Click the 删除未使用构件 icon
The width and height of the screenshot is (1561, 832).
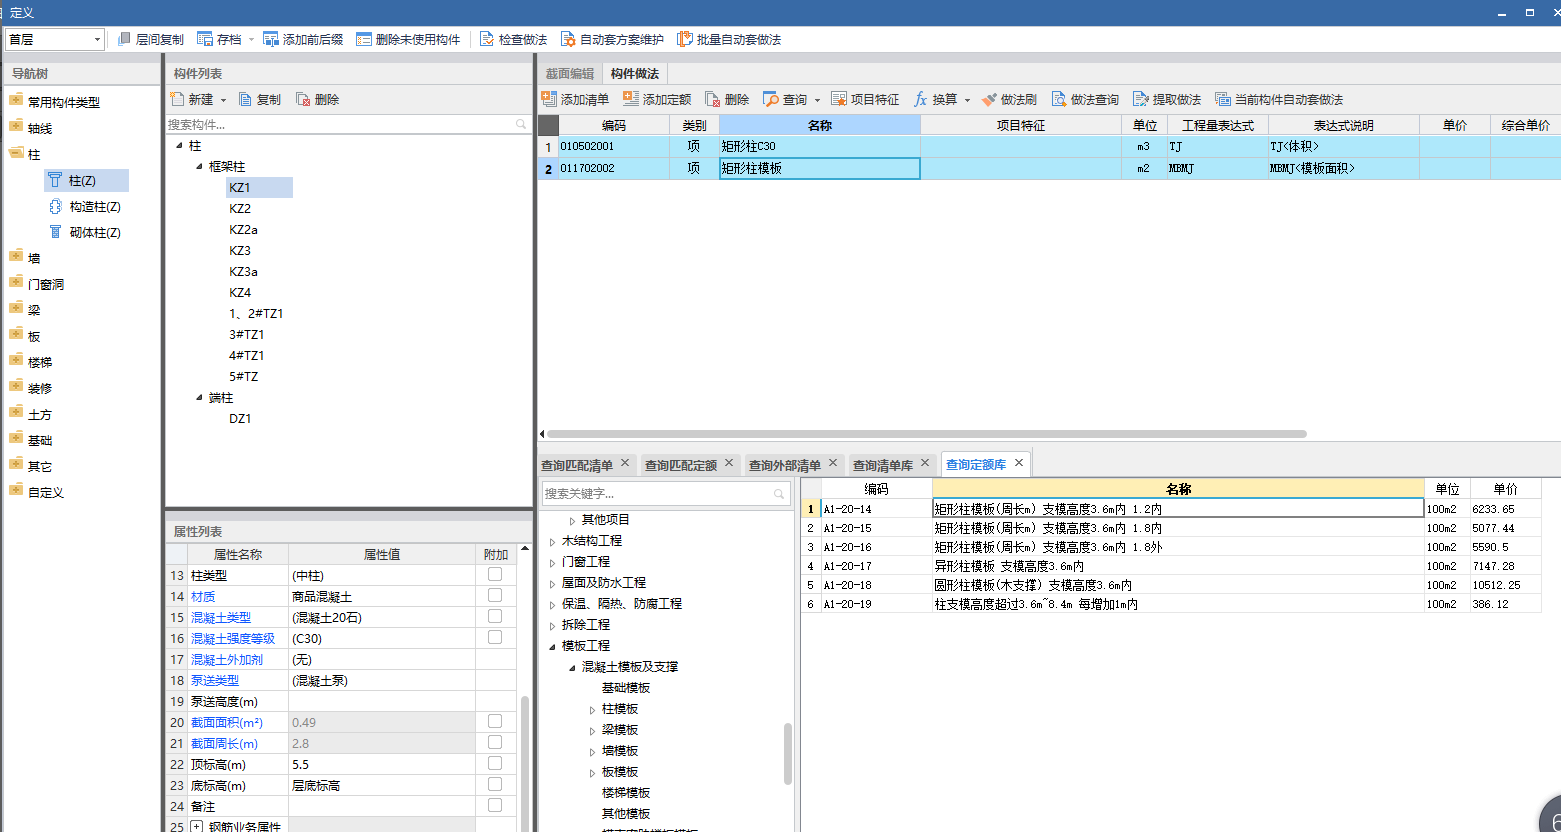pyautogui.click(x=364, y=39)
